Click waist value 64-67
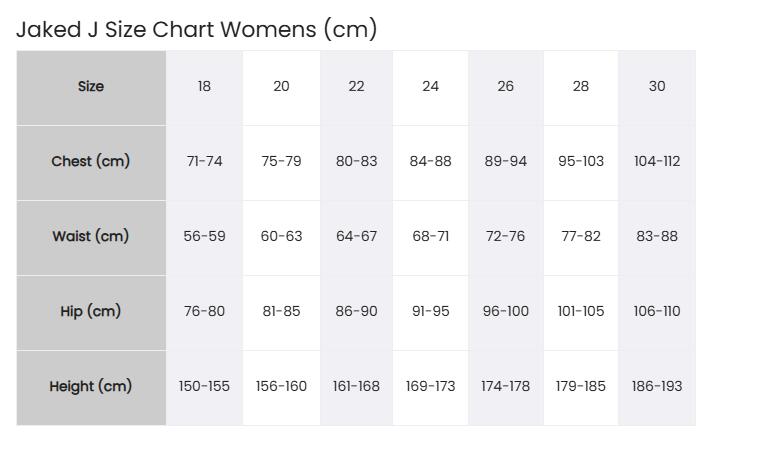Viewport: 757px width, 466px height. click(356, 236)
